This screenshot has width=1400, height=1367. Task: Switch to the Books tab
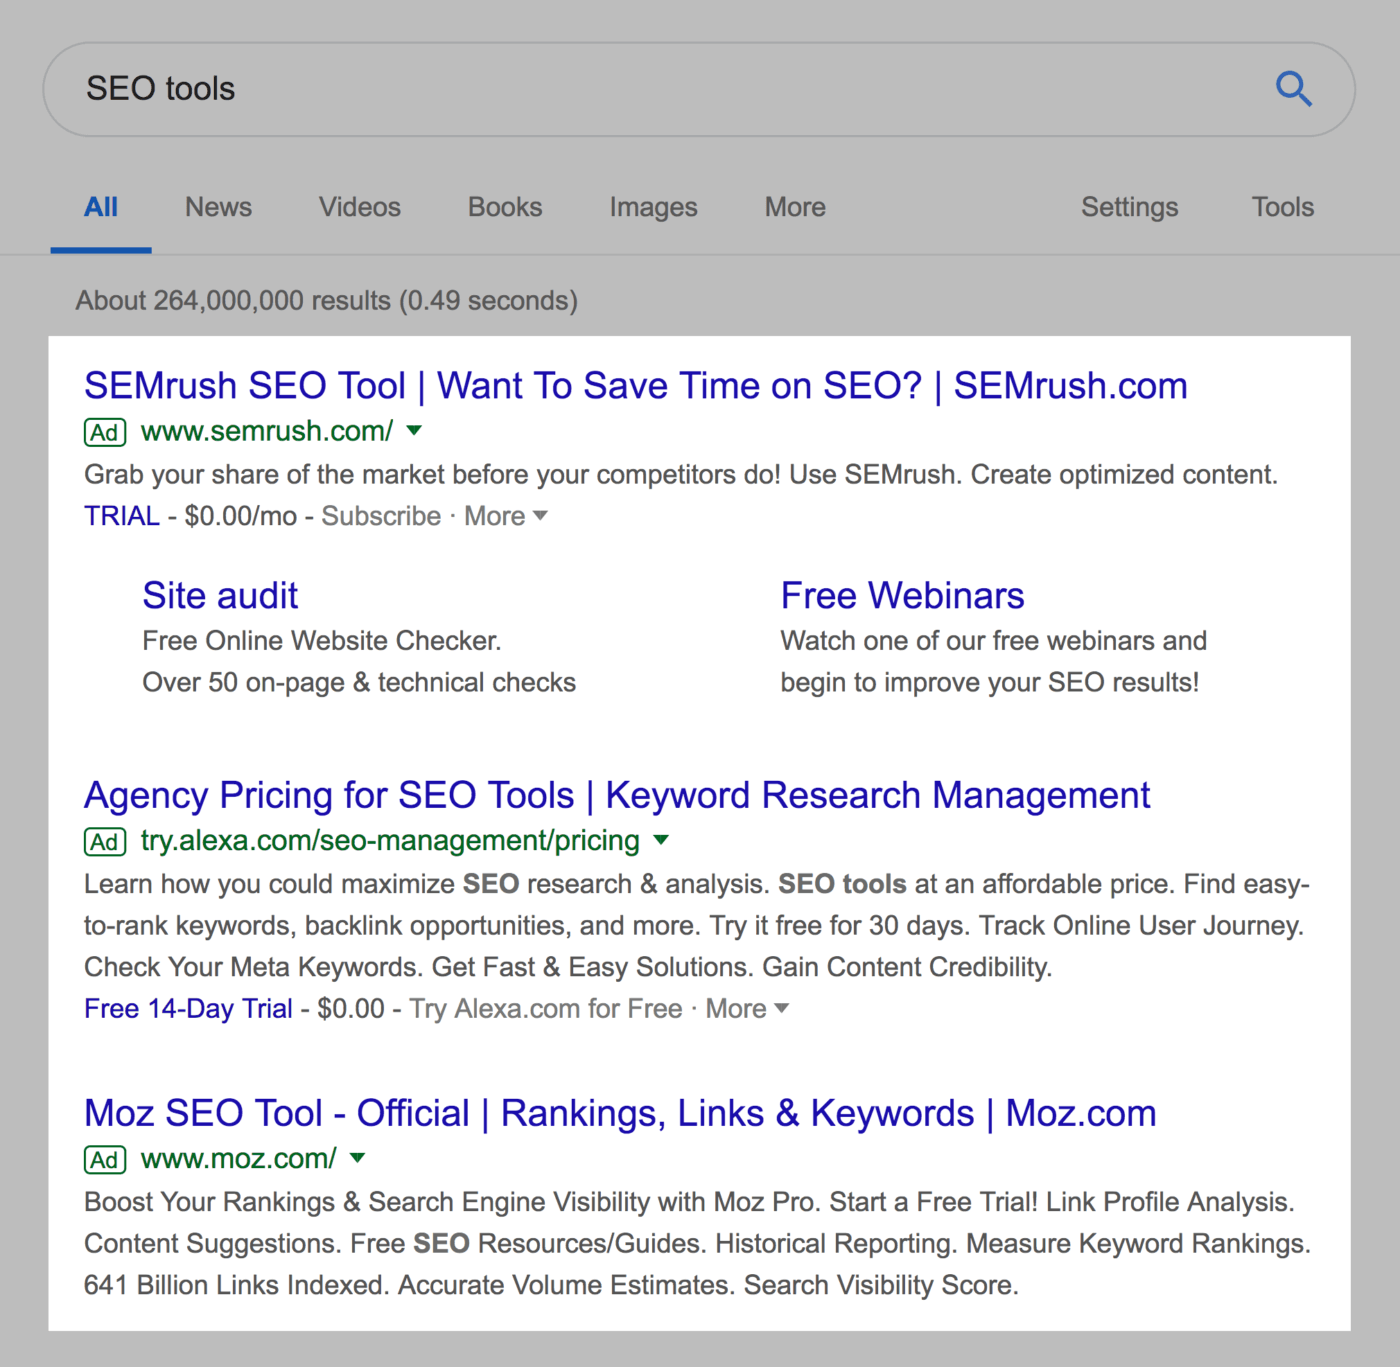tap(505, 207)
